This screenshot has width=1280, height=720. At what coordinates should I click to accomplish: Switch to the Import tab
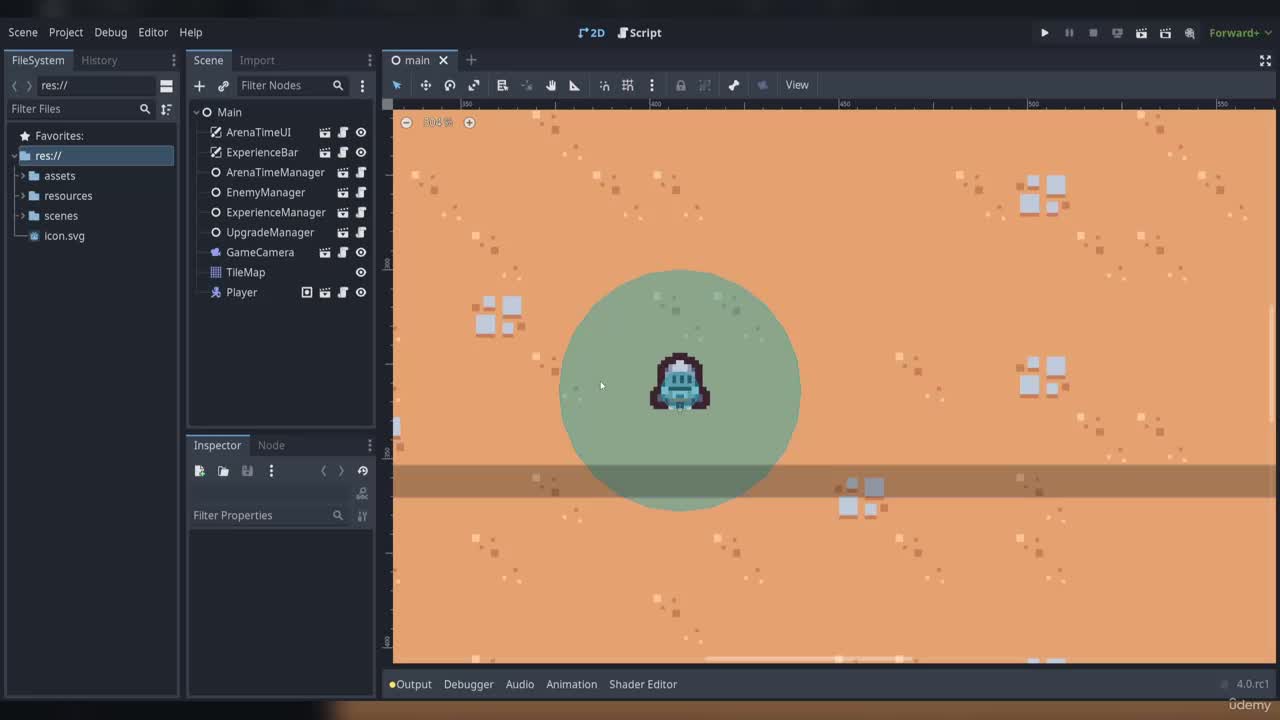click(x=257, y=60)
